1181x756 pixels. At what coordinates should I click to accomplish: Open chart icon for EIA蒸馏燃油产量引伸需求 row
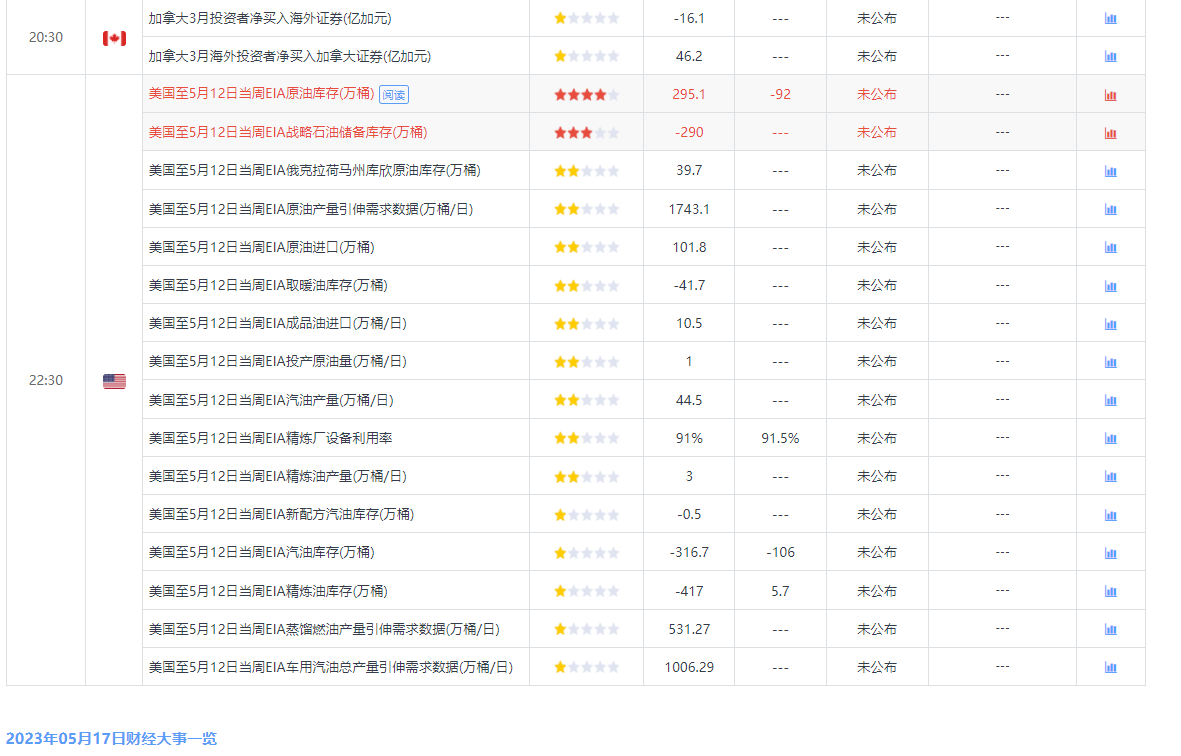[1110, 629]
